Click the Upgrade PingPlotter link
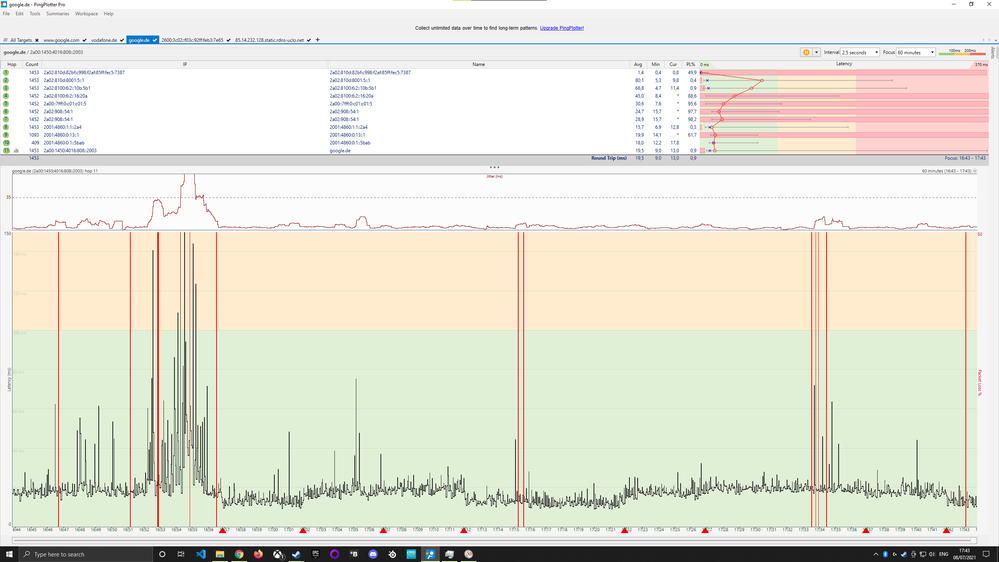999x562 pixels. pos(562,28)
